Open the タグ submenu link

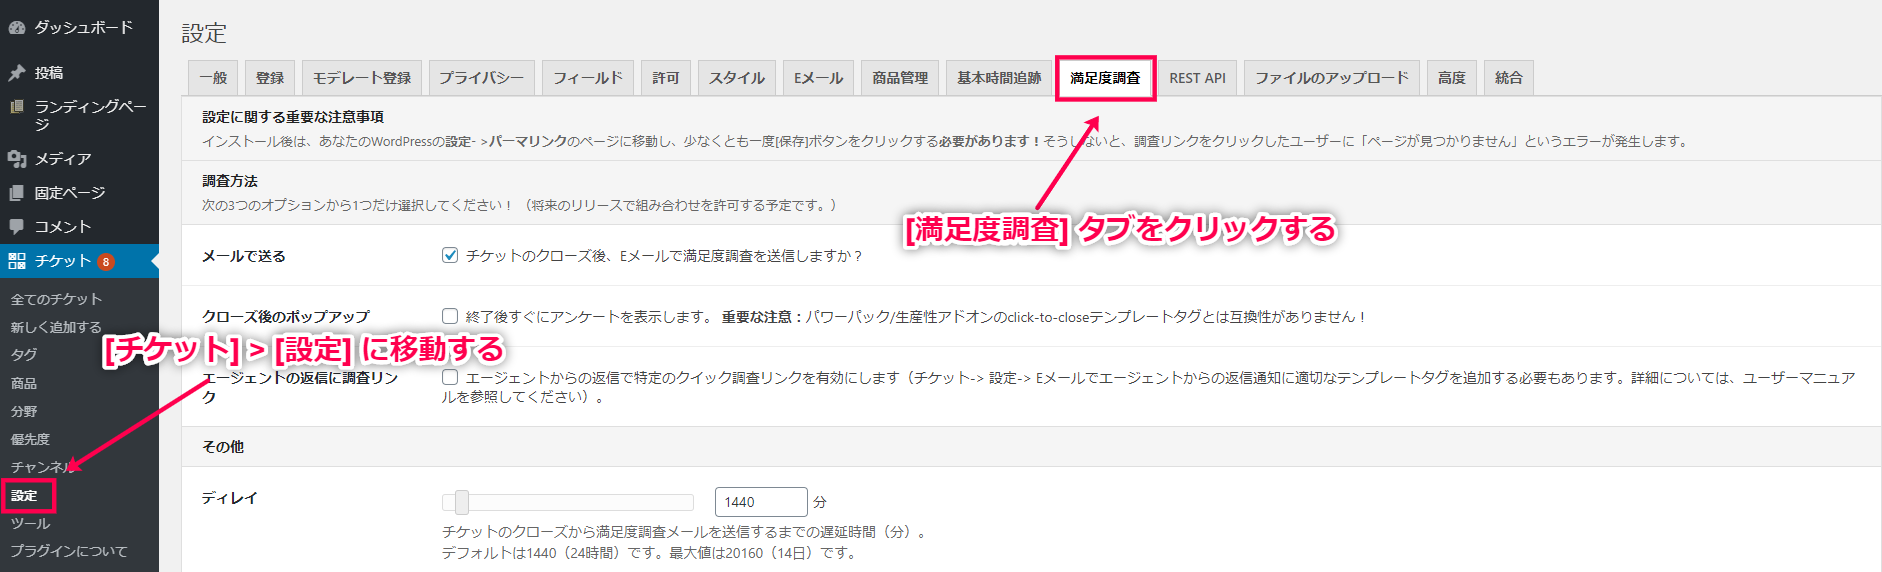[x=24, y=355]
